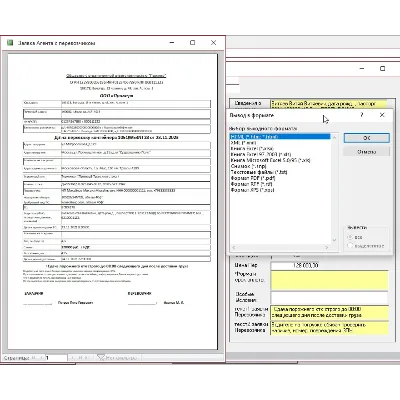Viewport: 400px width, 400px height.
Task: Choose Книга Excel 97-2003 (*.xls) format
Action: 261,154
